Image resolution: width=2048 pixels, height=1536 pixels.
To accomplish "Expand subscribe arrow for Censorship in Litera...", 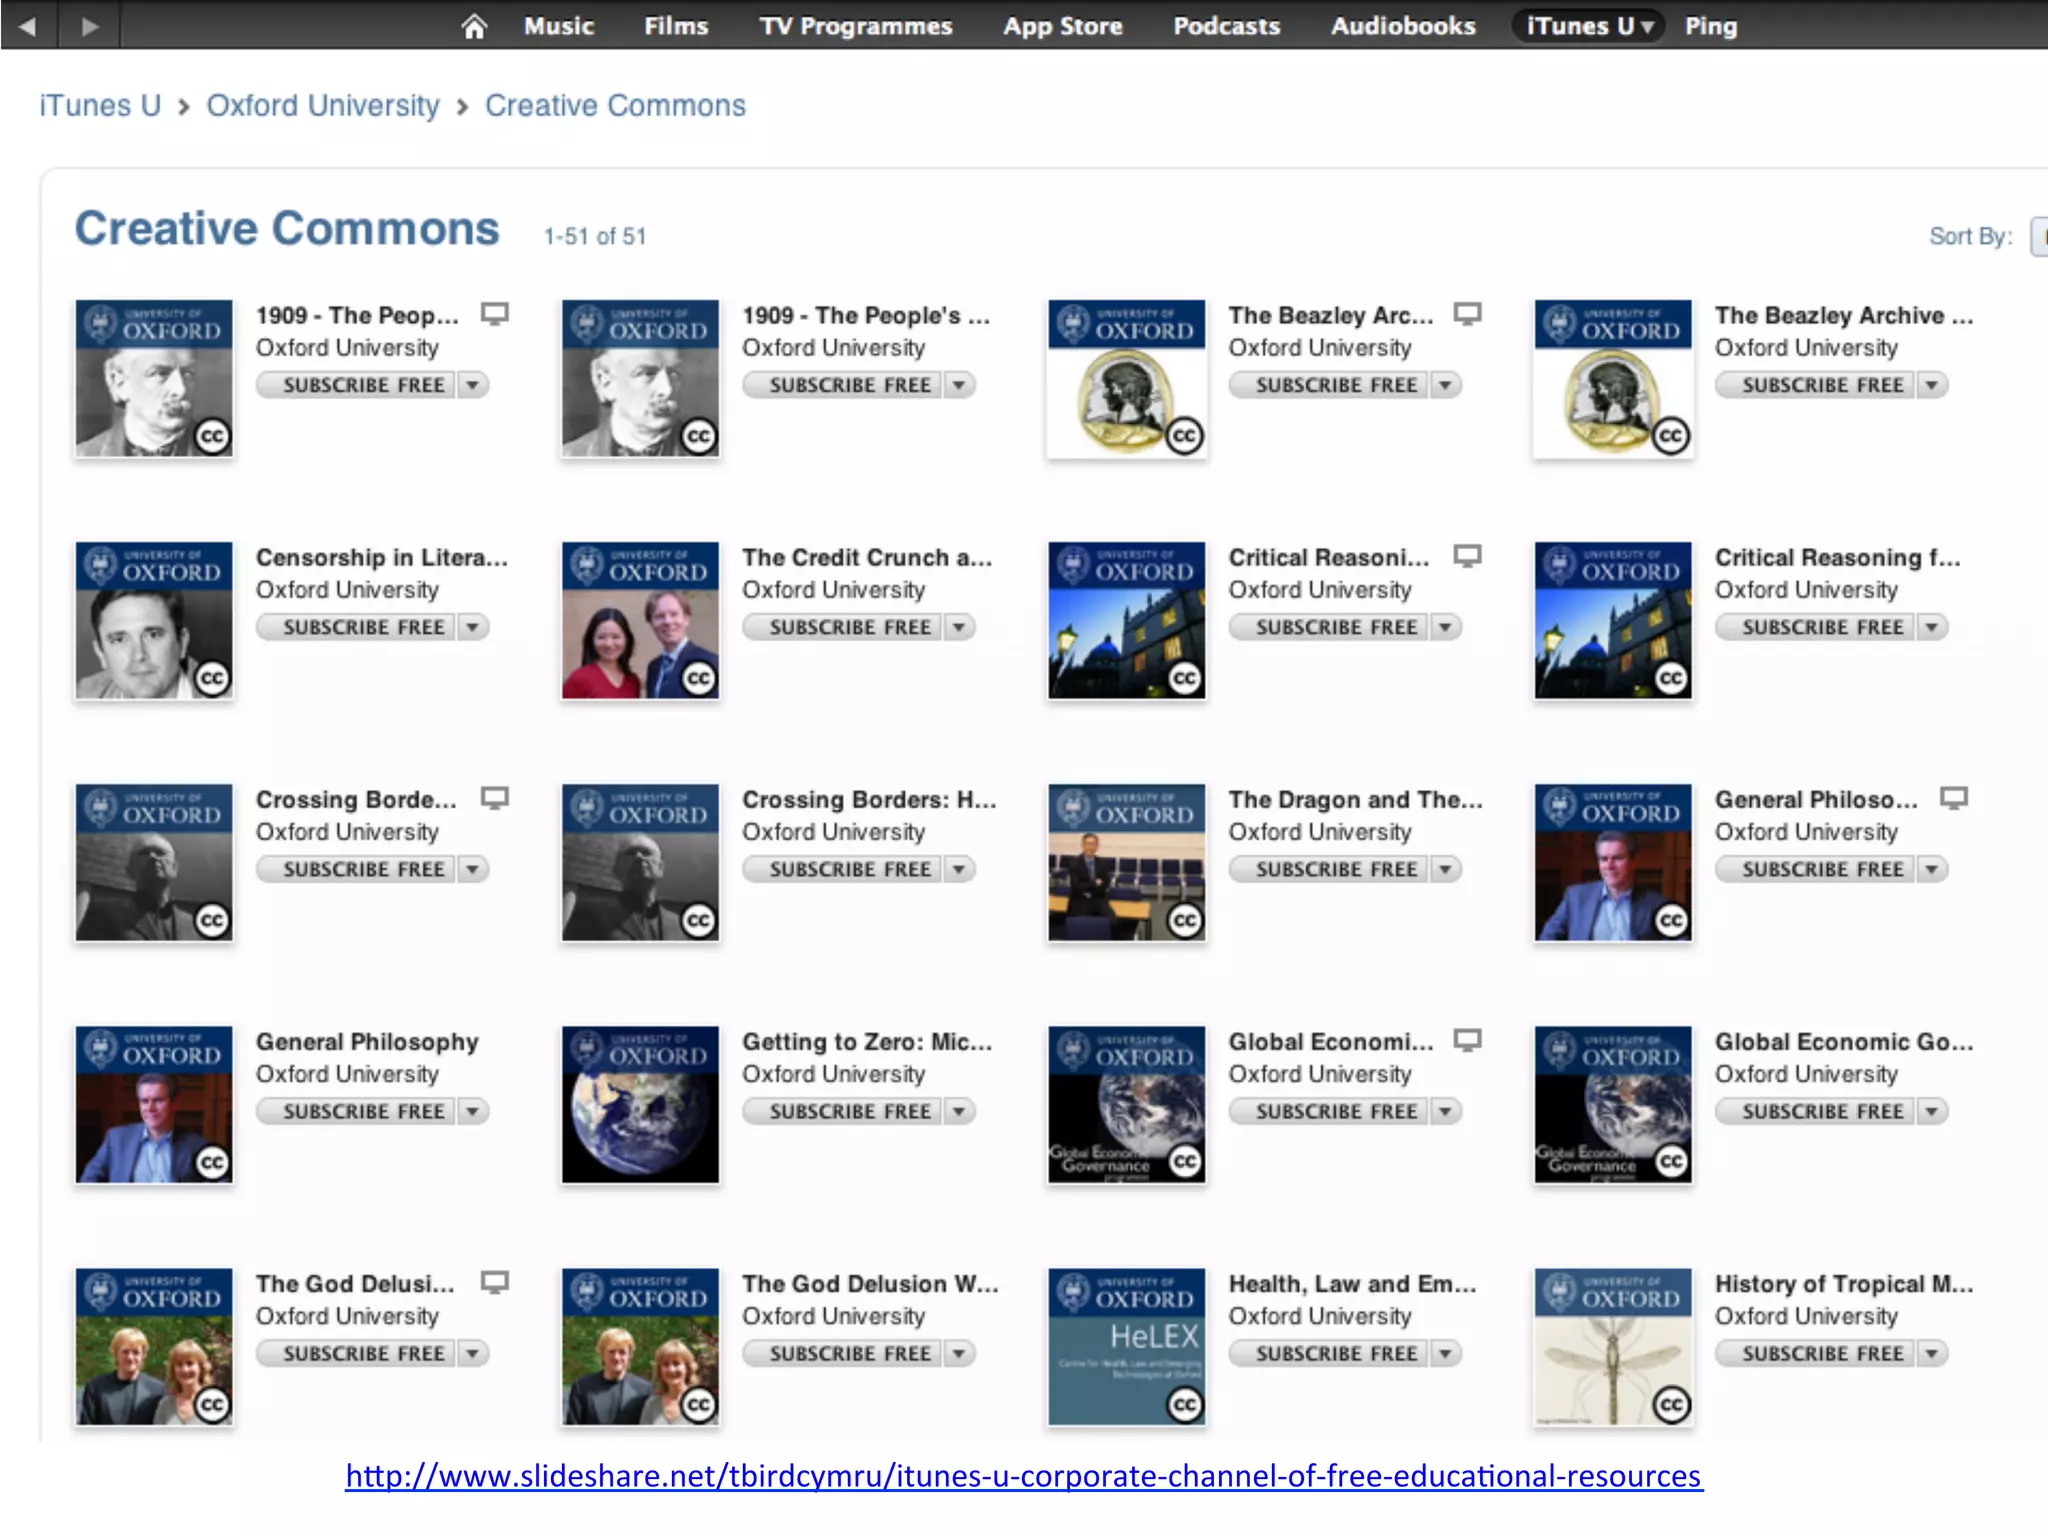I will pos(473,627).
